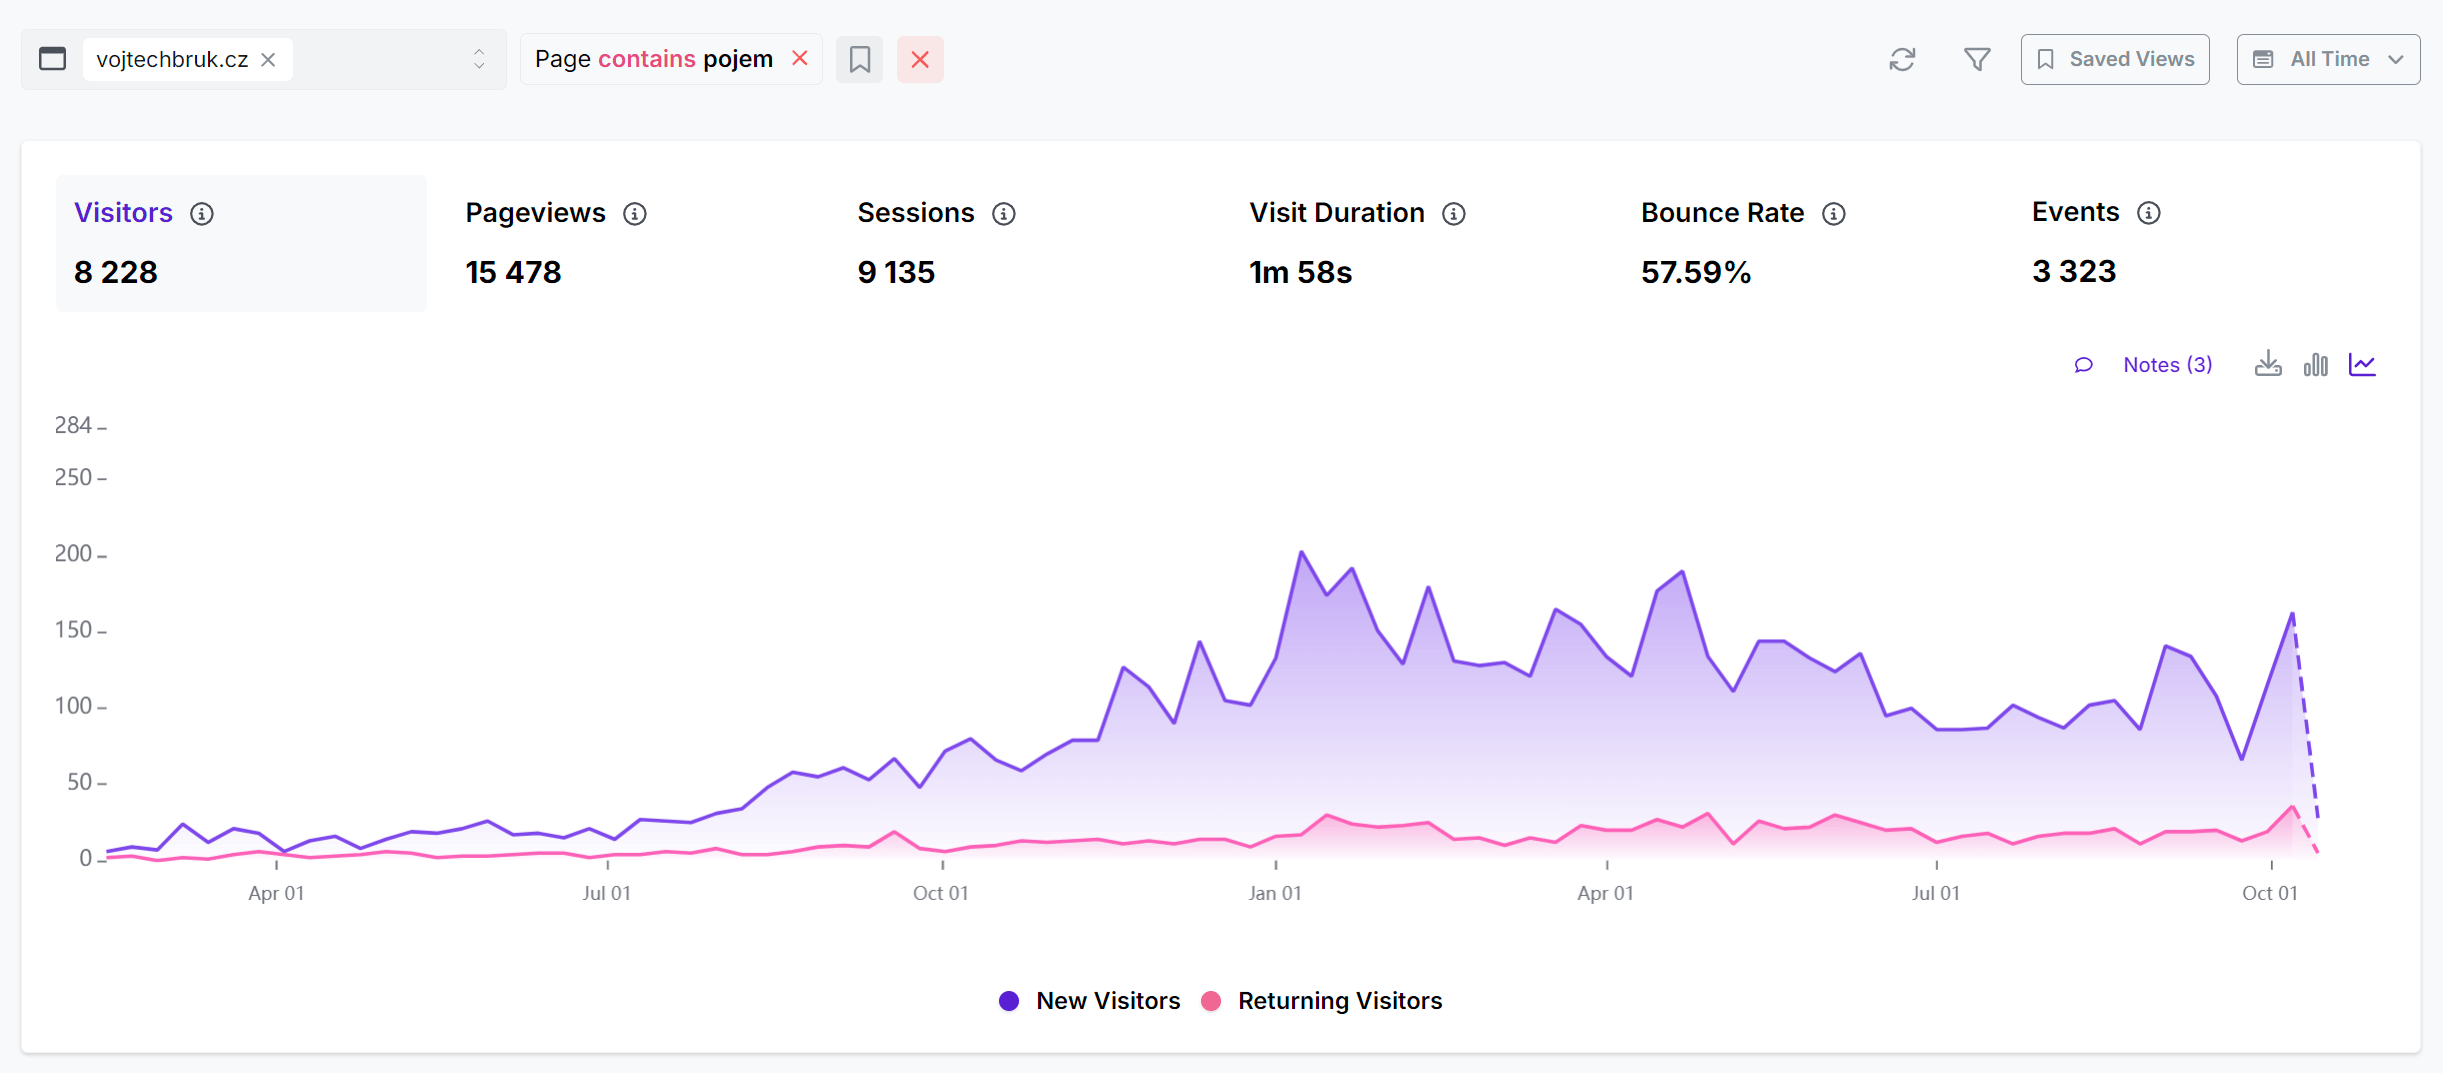Click the pageviews total value 15 478
The height and width of the screenshot is (1073, 2443).
[513, 272]
